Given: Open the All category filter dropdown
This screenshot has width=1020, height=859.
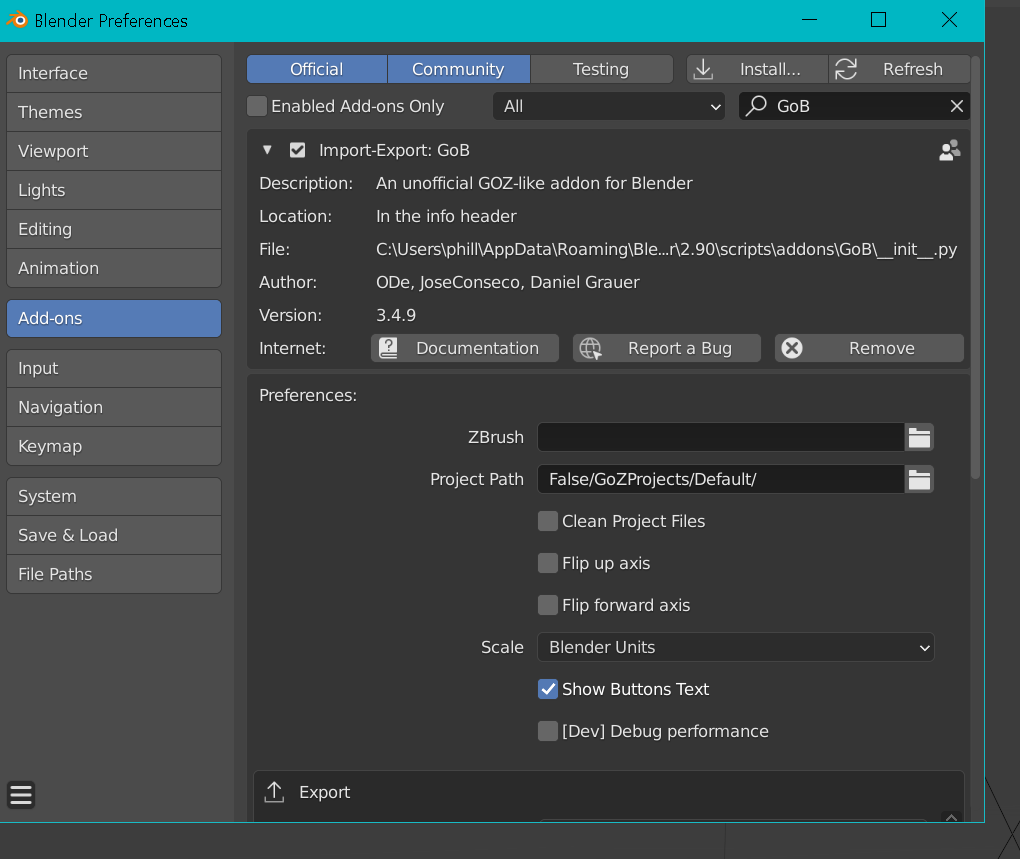Looking at the screenshot, I should pyautogui.click(x=608, y=106).
